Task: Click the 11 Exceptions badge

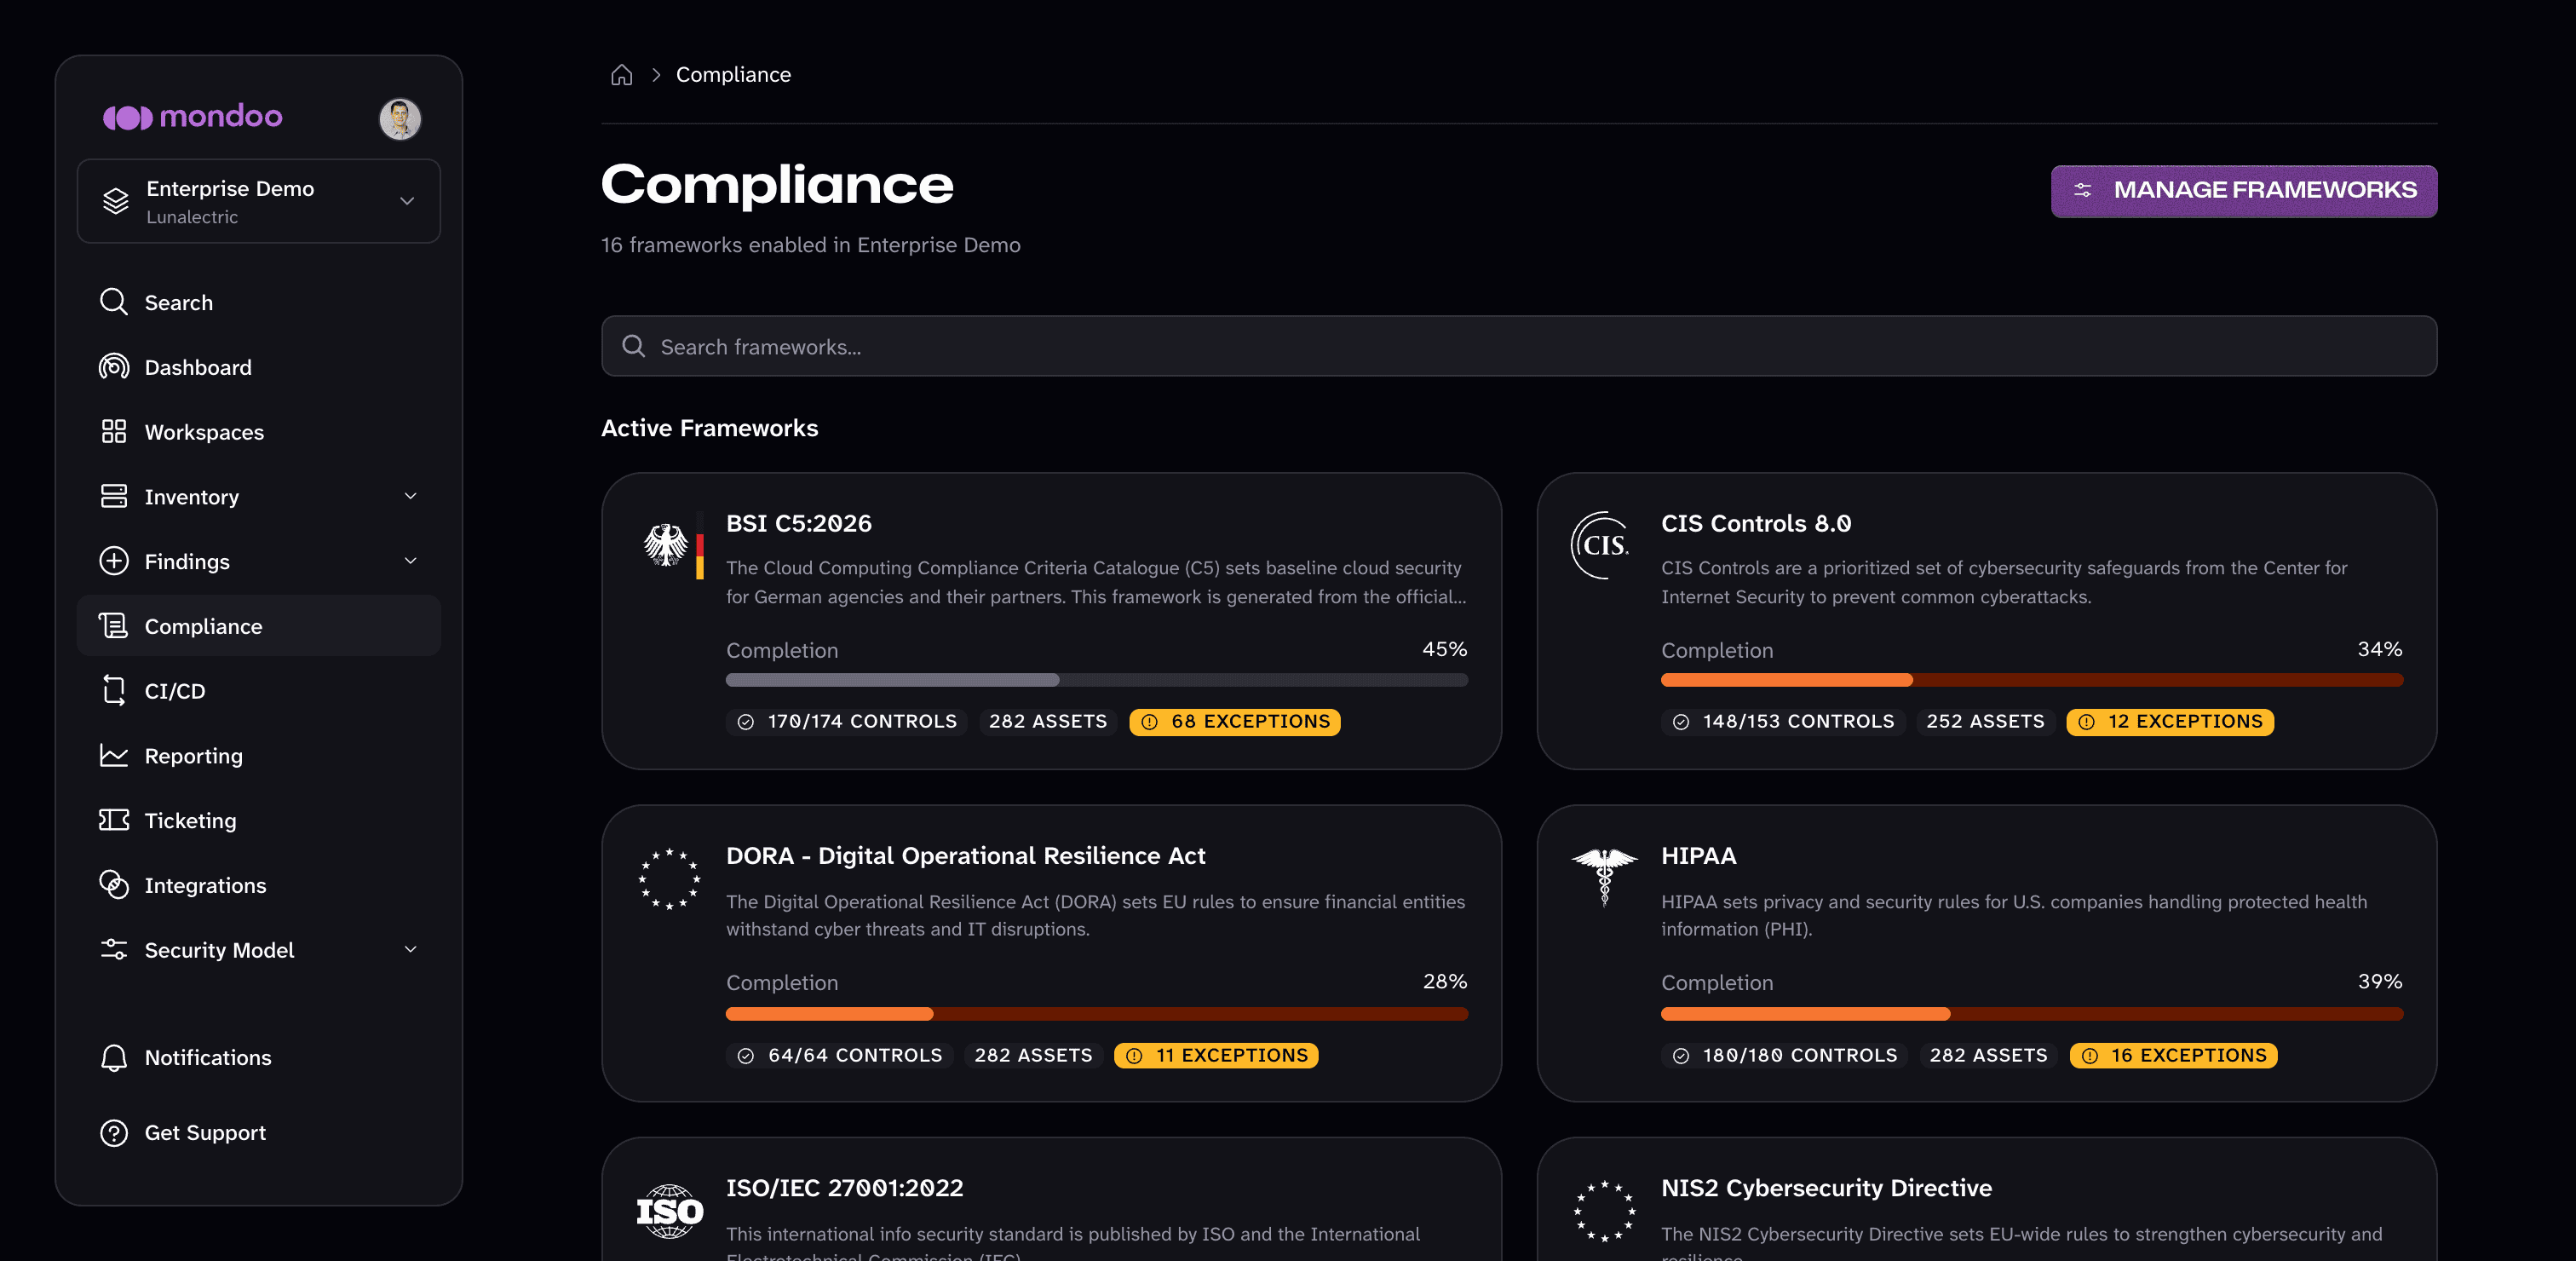Action: [1216, 1055]
